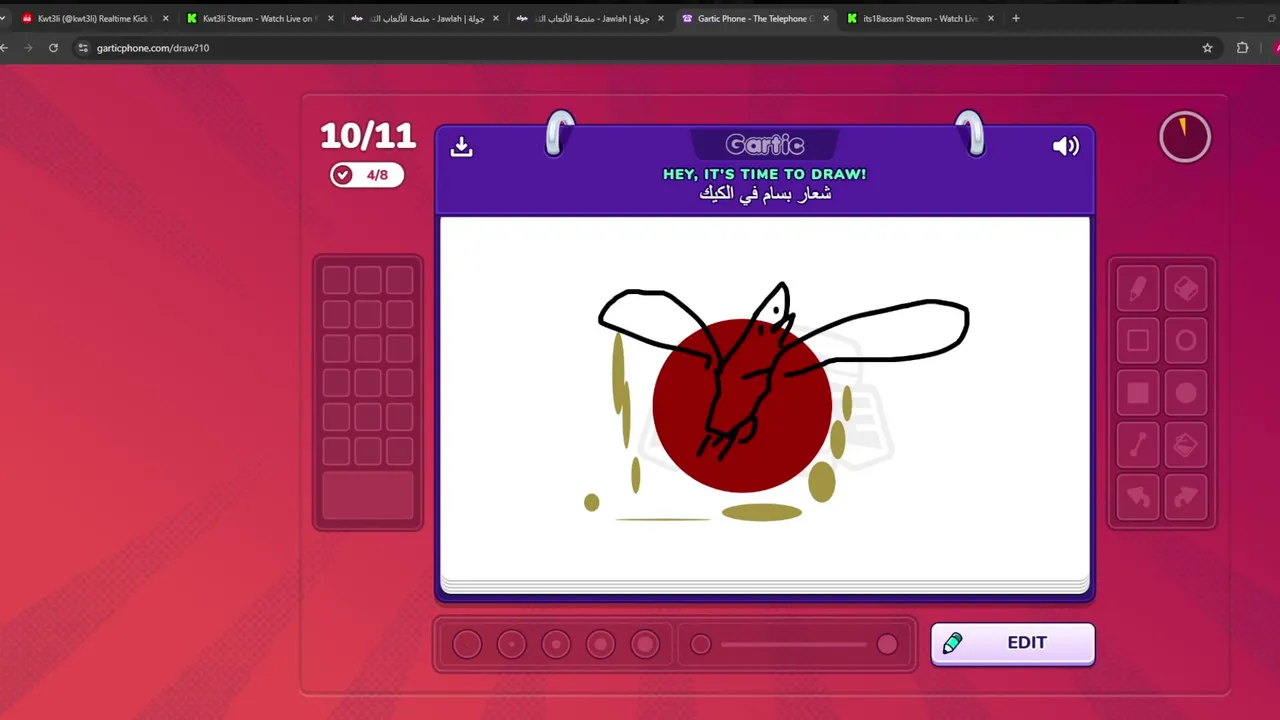Open the Jawlah tab beside Kwt3li Stream tab

tap(423, 18)
